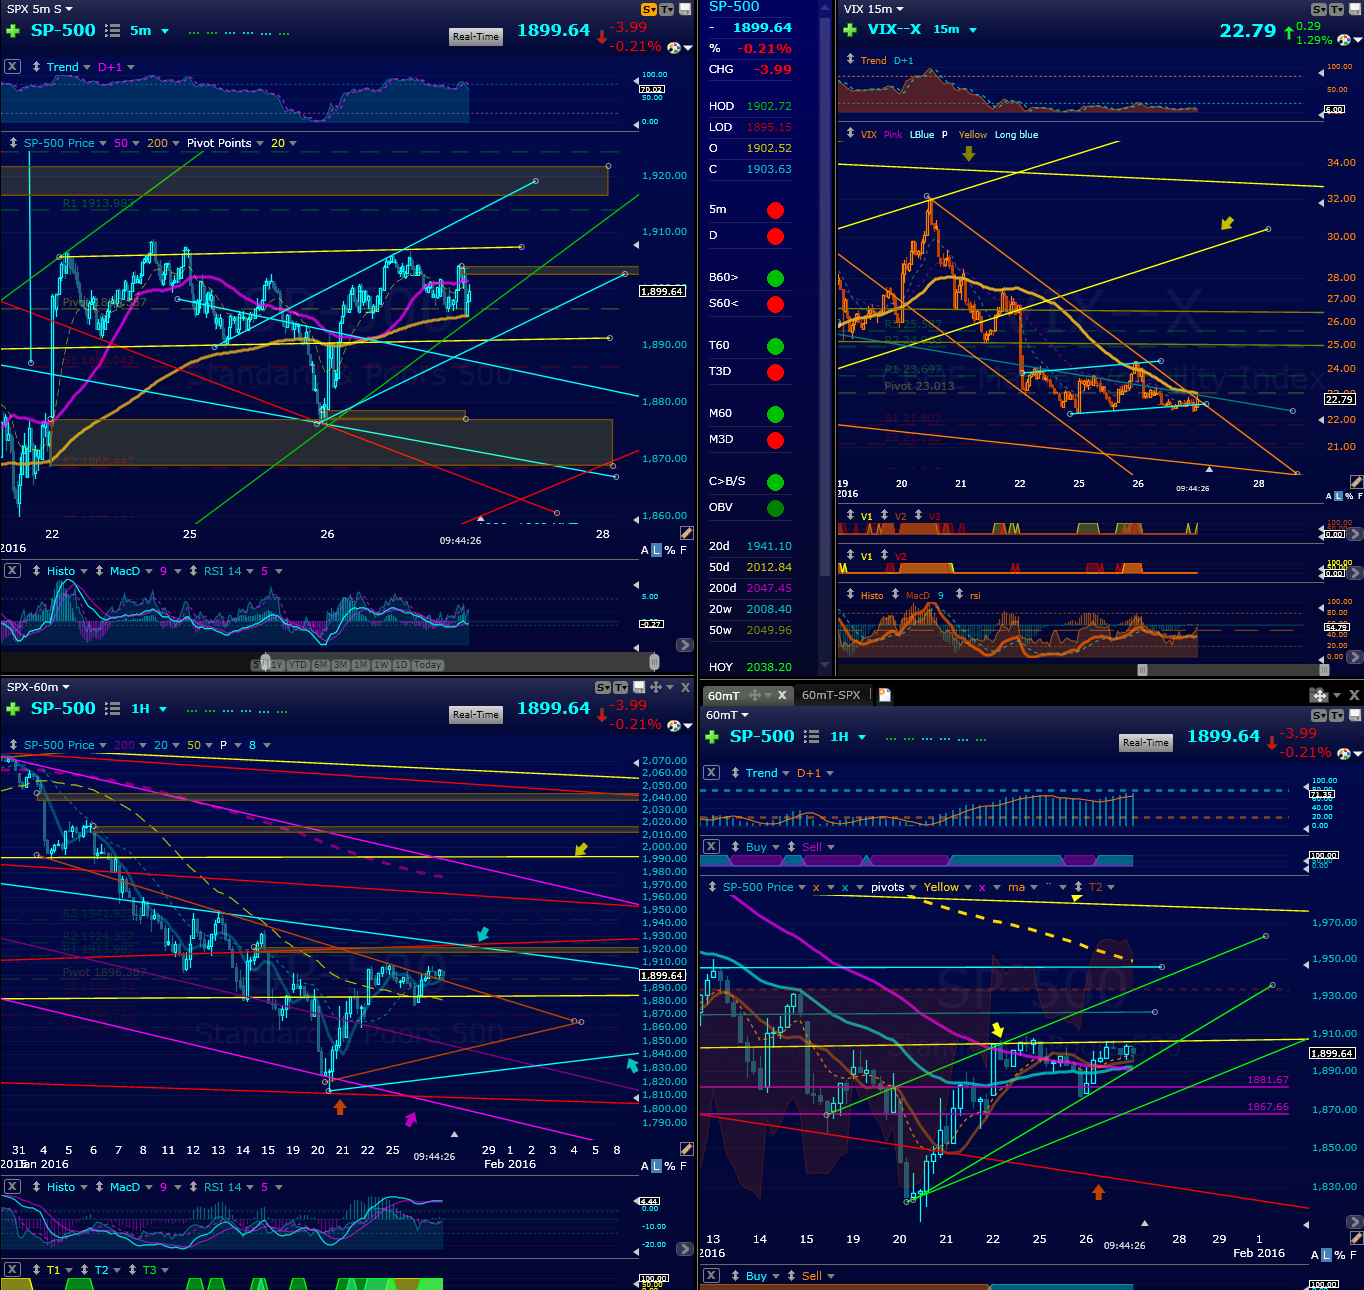Click the SP-500 symbol name in SPX 5m chart
Image resolution: width=1364 pixels, height=1290 pixels.
63,30
